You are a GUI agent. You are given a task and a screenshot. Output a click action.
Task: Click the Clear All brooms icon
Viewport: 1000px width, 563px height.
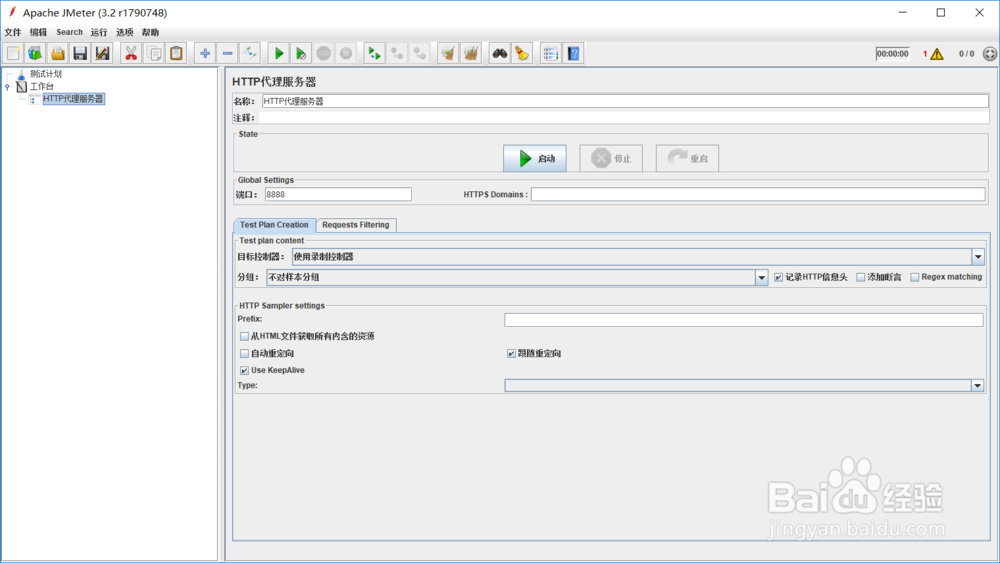pos(471,54)
